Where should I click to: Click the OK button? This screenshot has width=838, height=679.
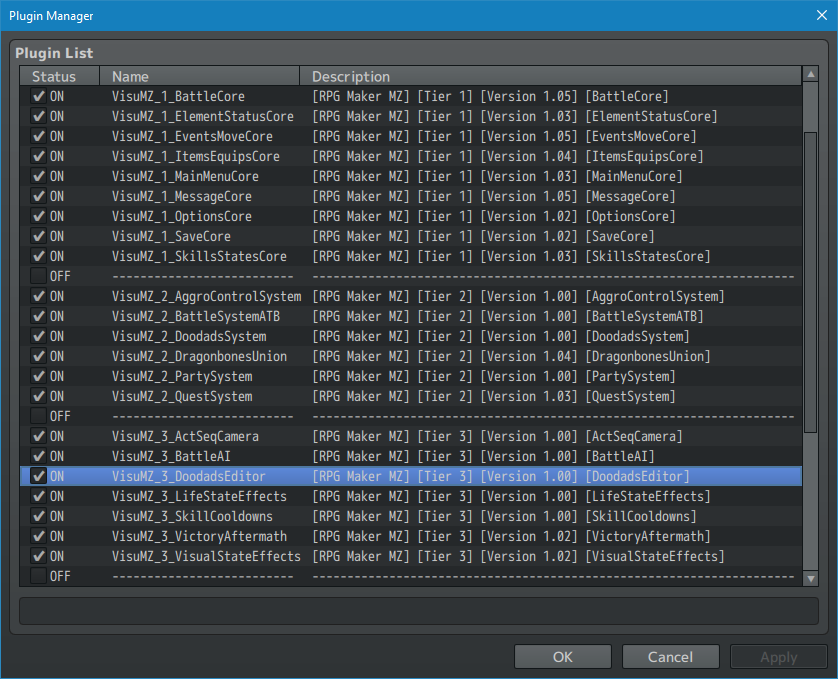(x=562, y=657)
